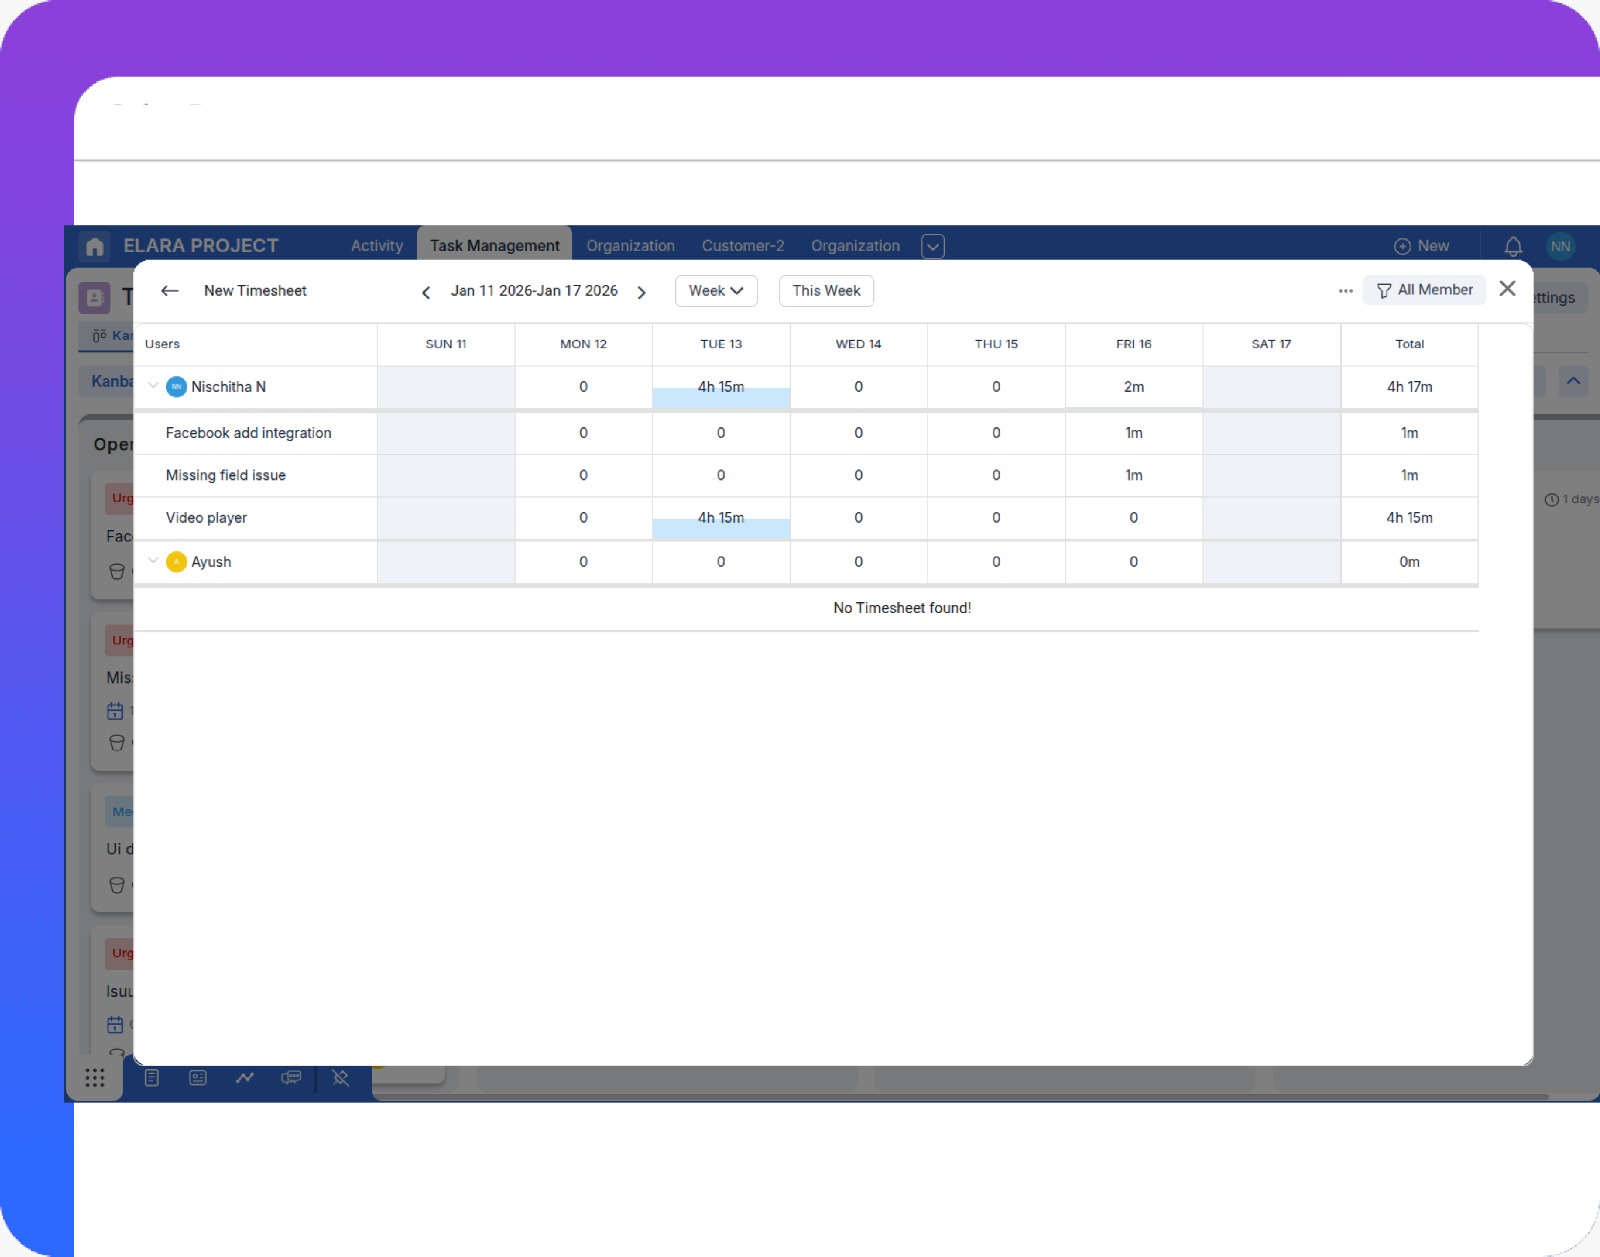Collapse the Nischitha N user row
The image size is (1600, 1257).
[154, 386]
